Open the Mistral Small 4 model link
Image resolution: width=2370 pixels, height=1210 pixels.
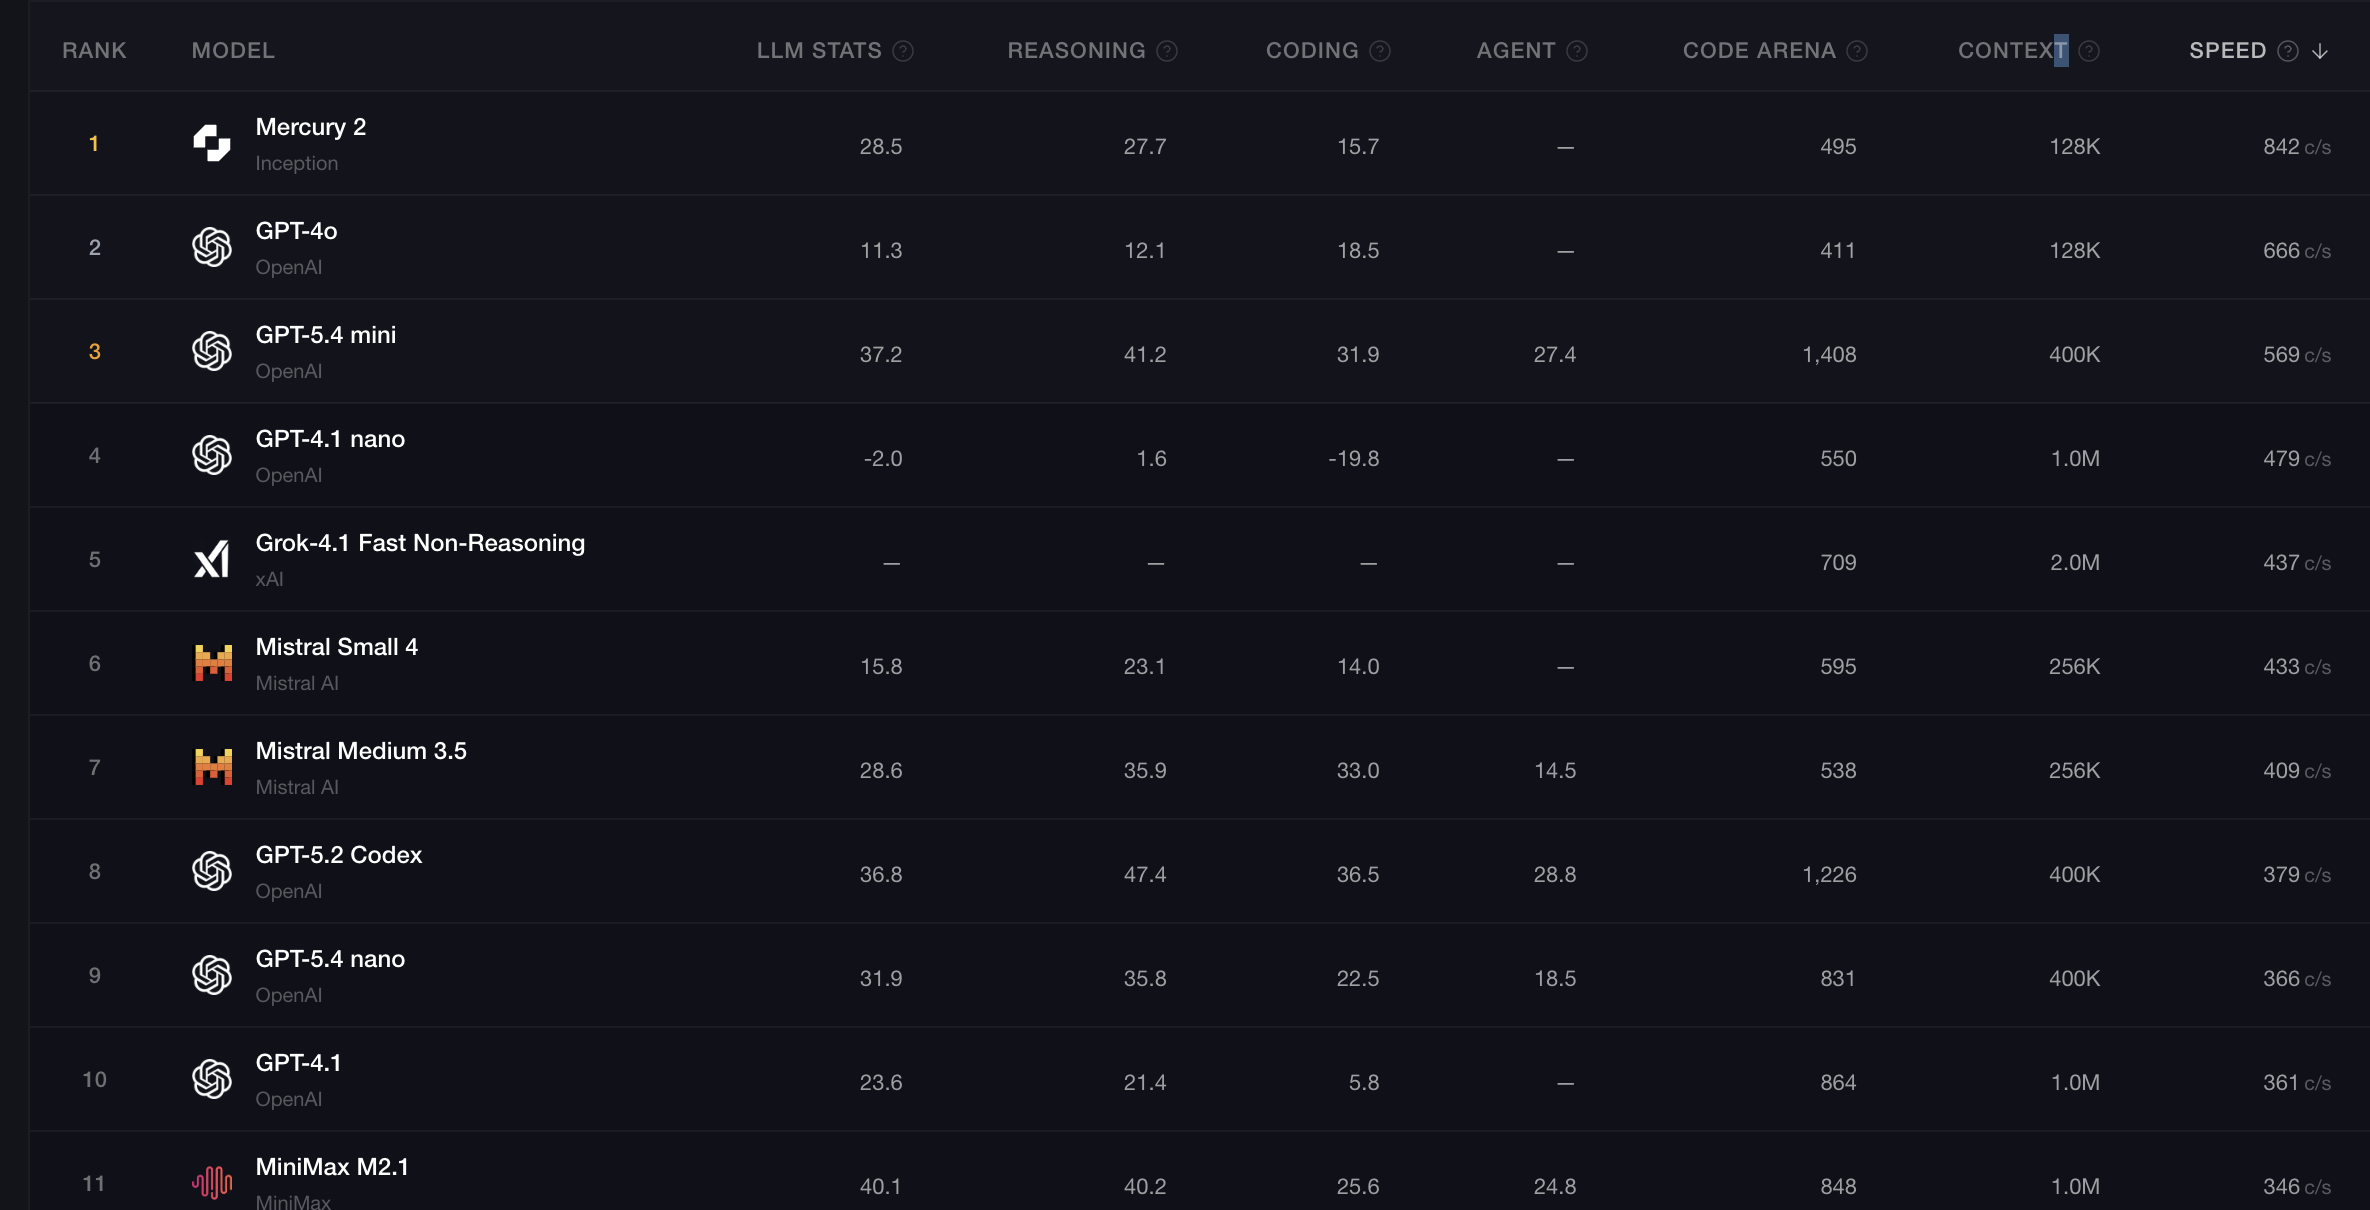(337, 647)
